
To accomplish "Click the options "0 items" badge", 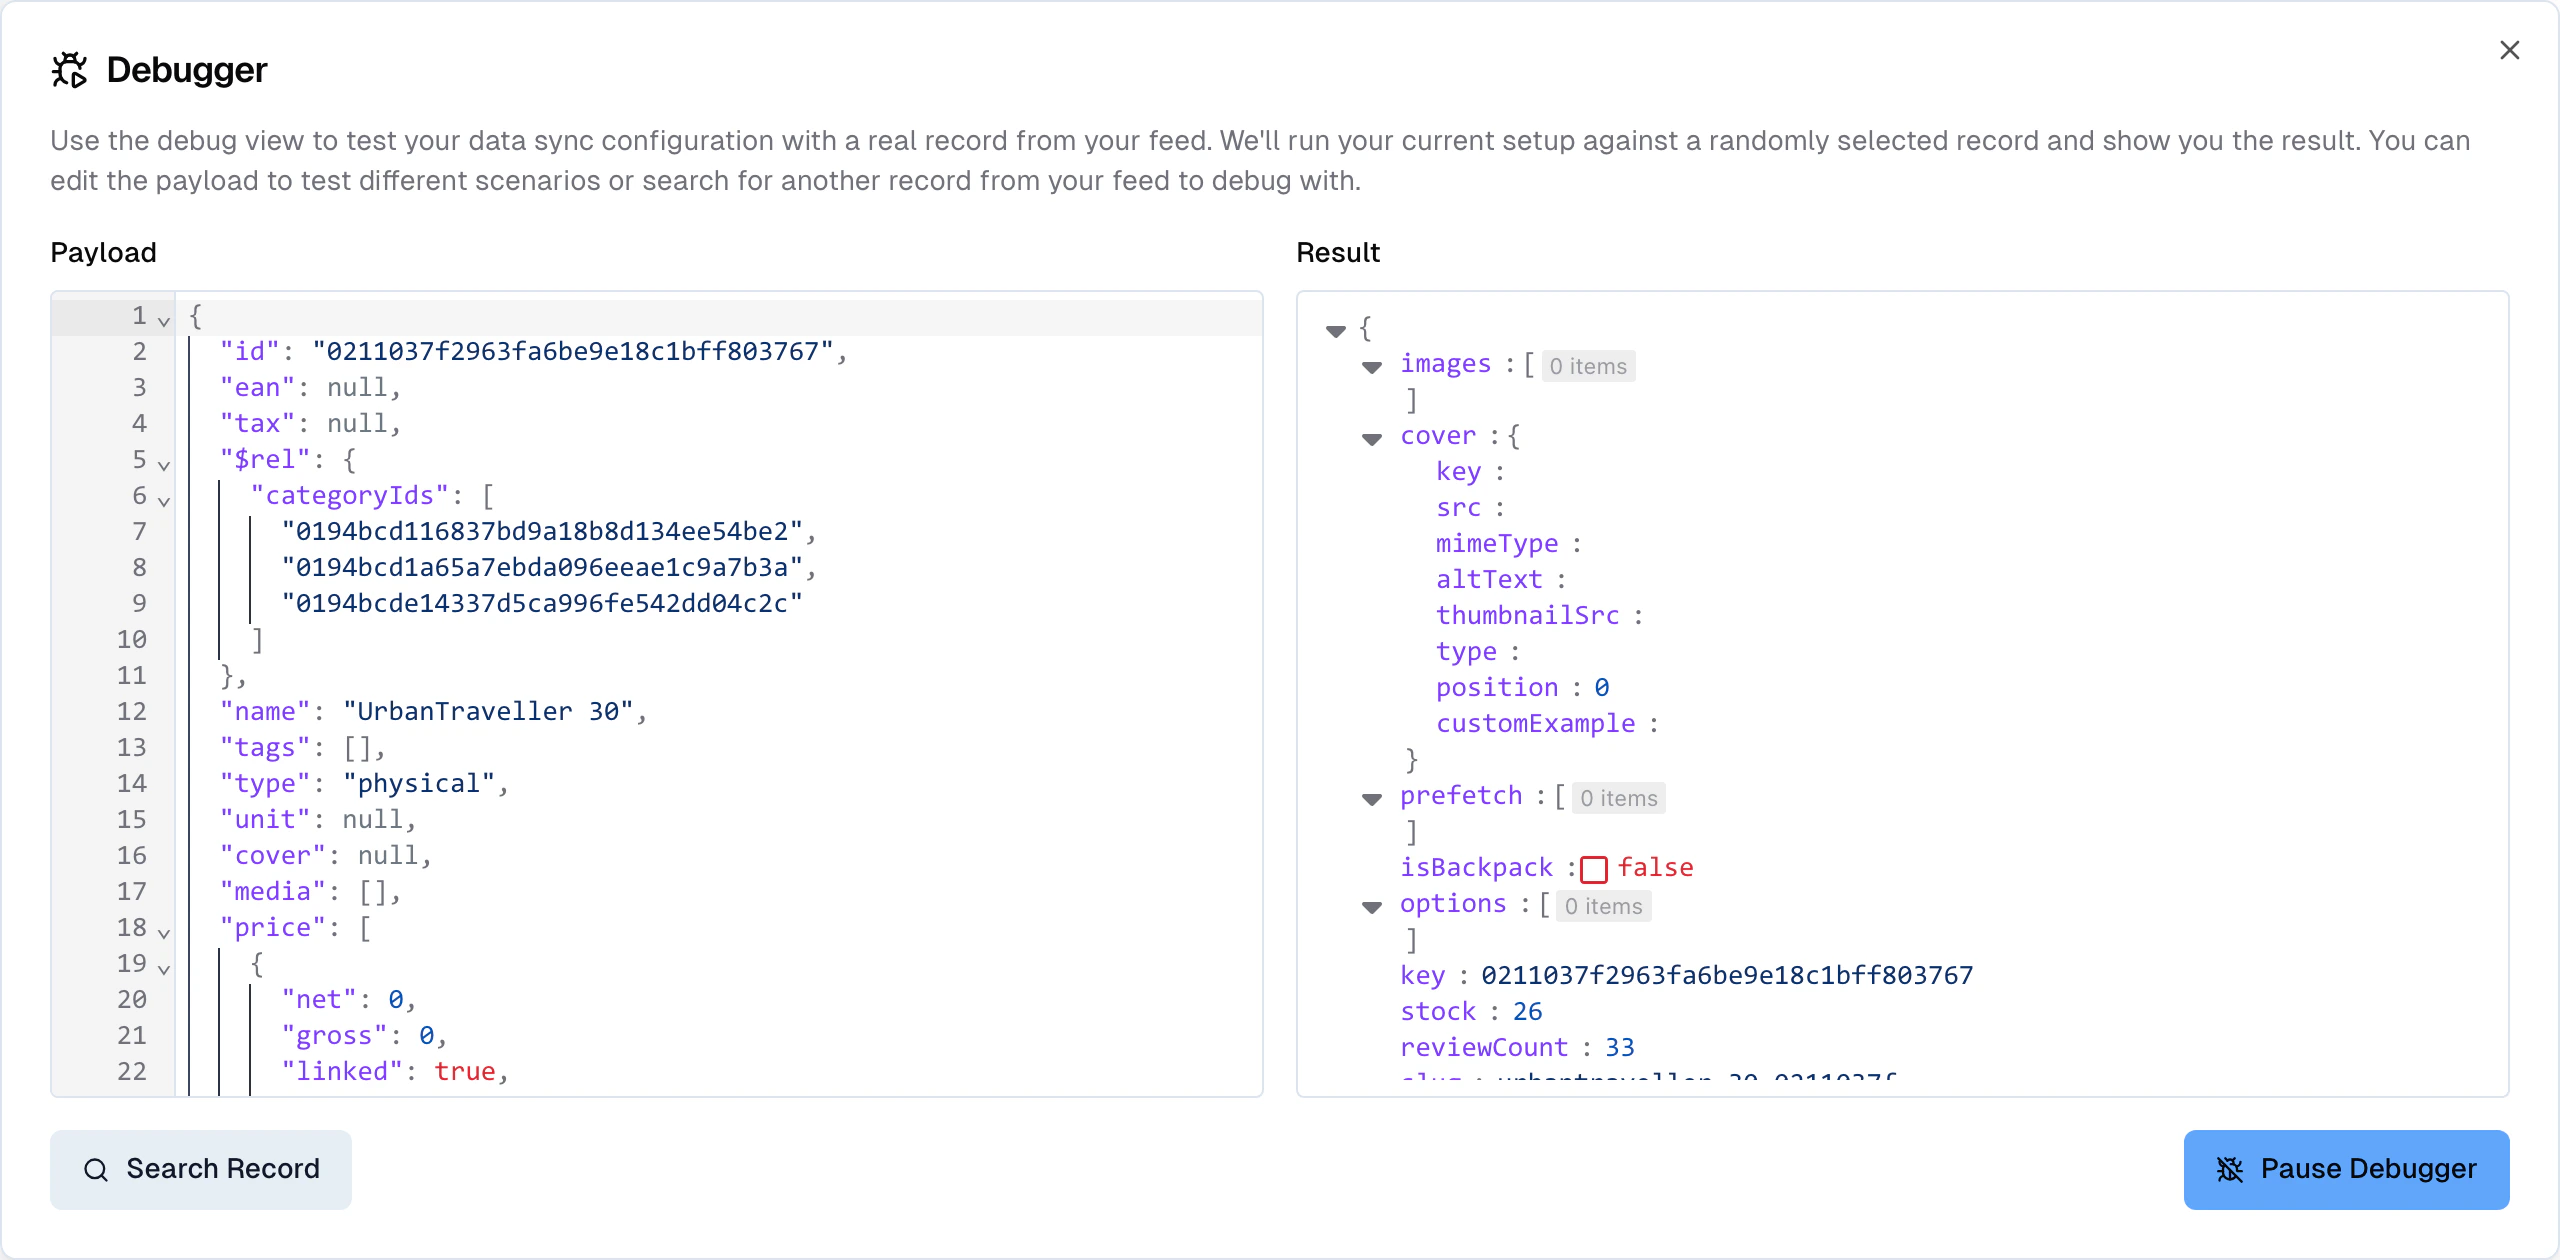I will tap(1603, 906).
